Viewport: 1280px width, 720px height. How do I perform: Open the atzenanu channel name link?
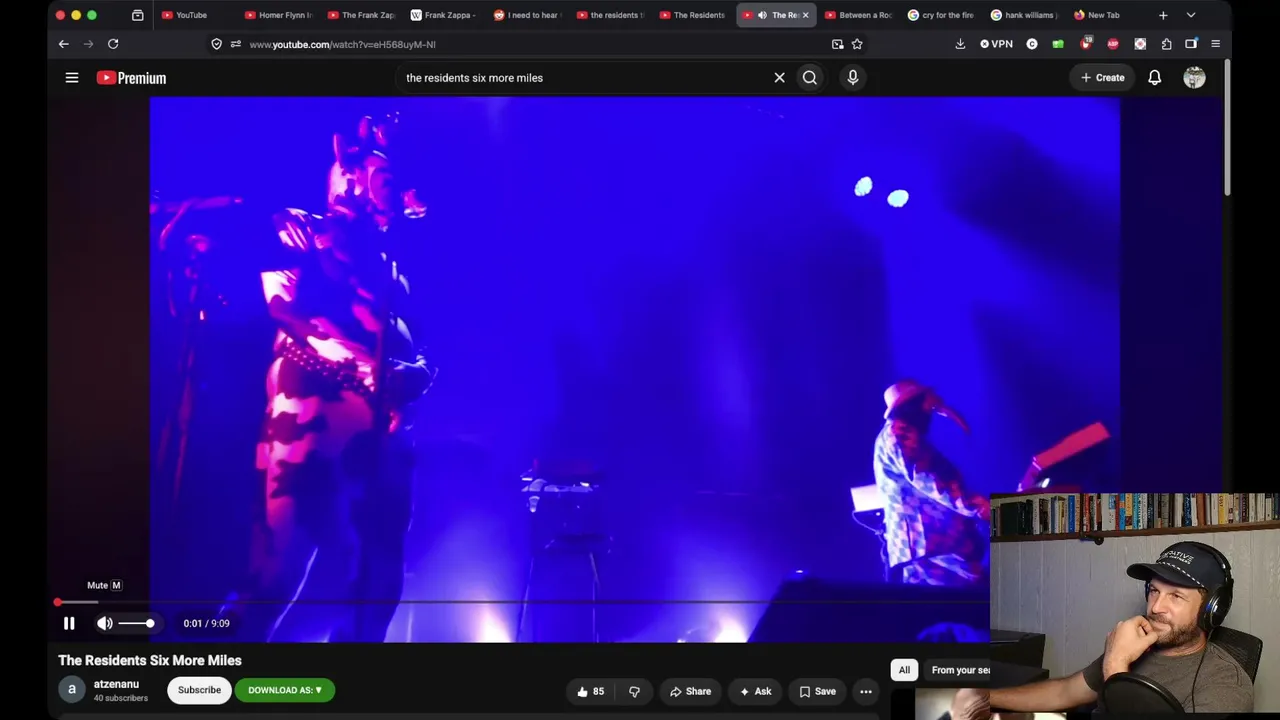point(116,684)
